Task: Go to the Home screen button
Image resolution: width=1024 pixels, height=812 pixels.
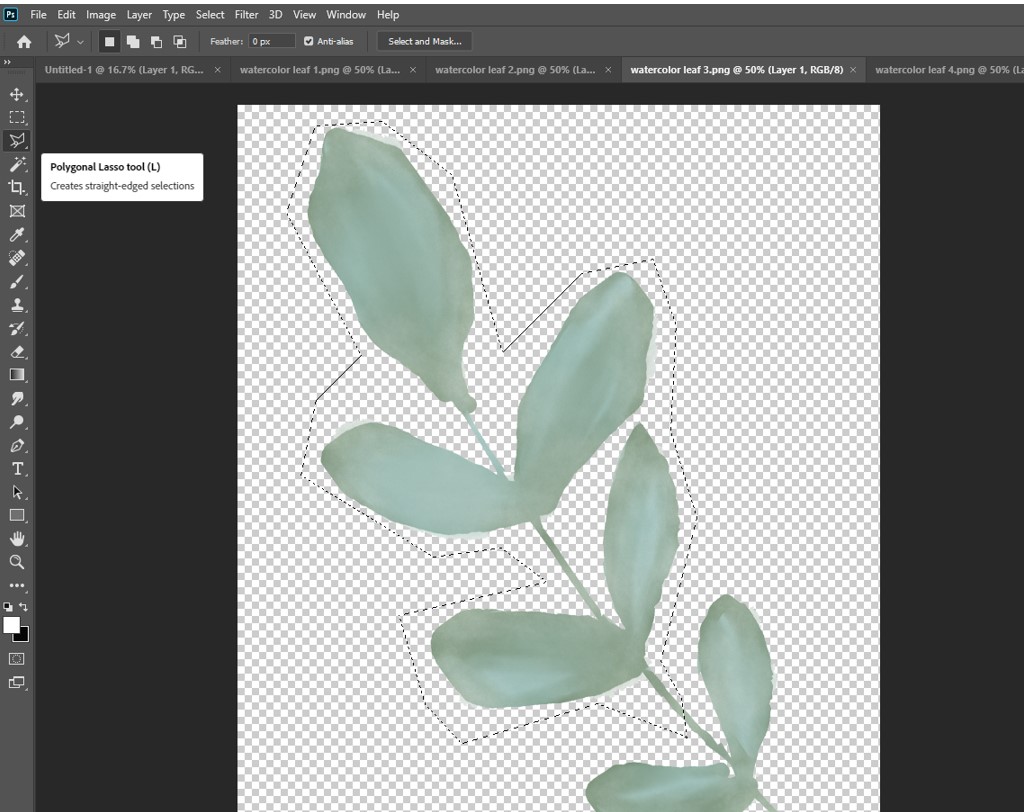Action: 24,41
